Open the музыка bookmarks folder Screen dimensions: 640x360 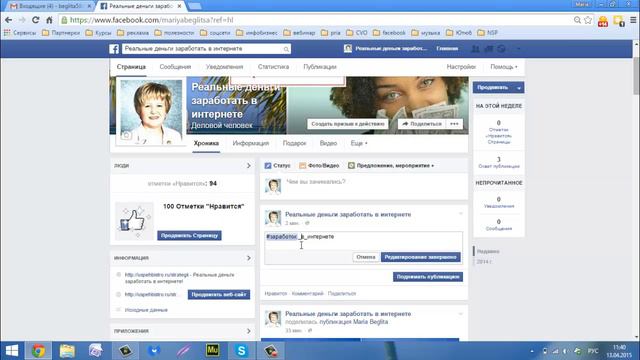[426, 33]
